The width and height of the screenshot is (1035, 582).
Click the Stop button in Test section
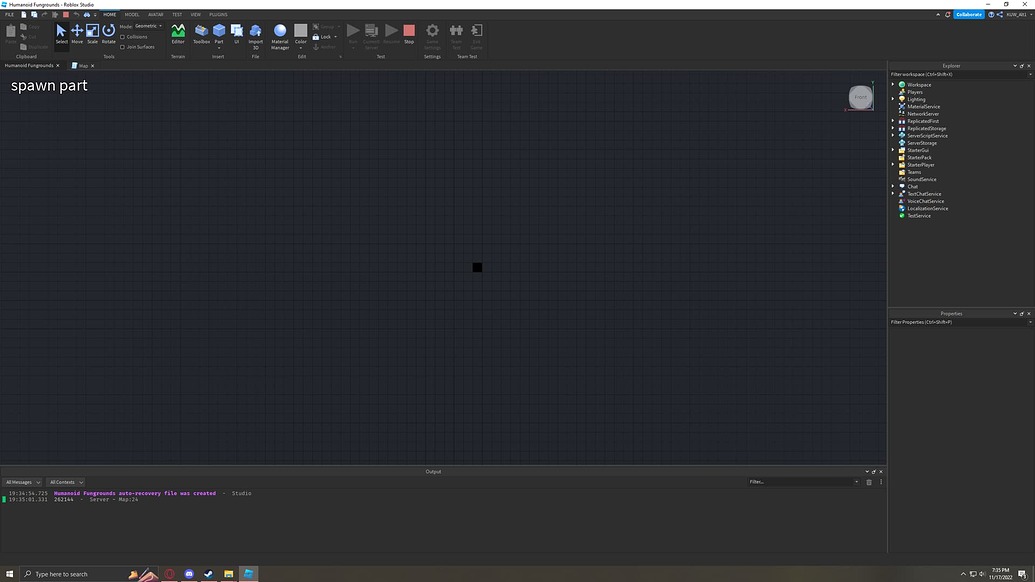[x=410, y=32]
